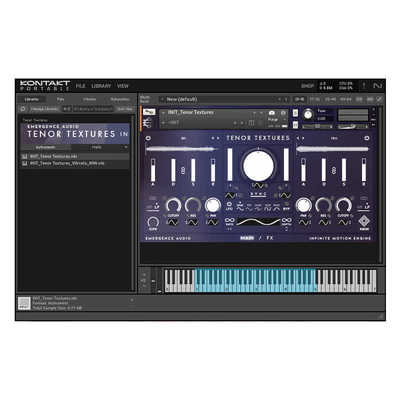Click the large center macro knob
This screenshot has height=400, width=400.
(258, 166)
